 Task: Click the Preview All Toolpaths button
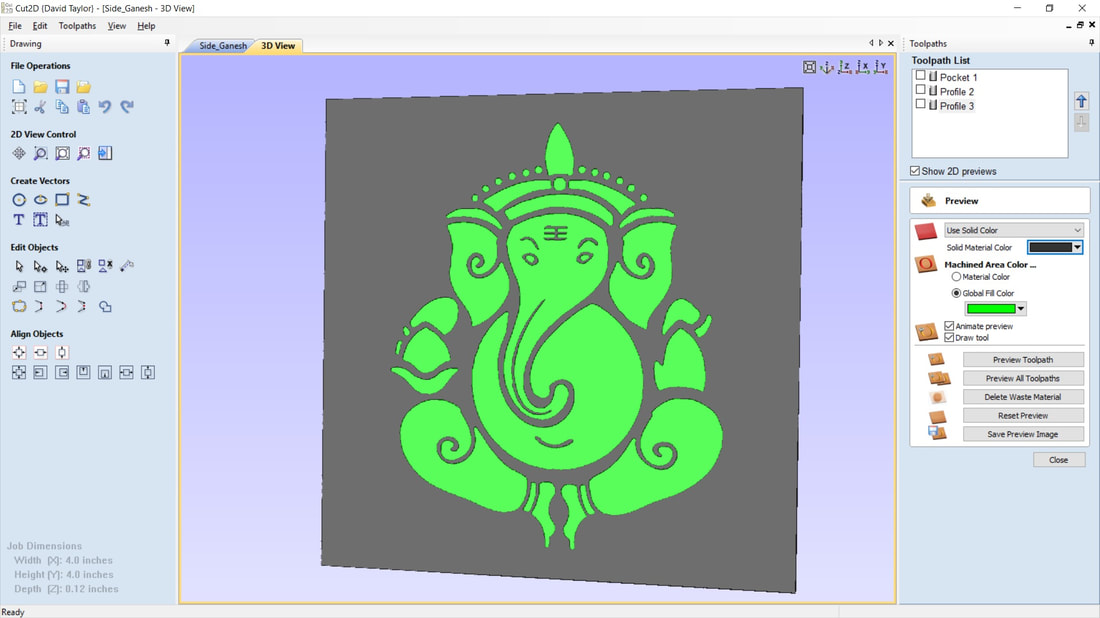(x=1022, y=378)
